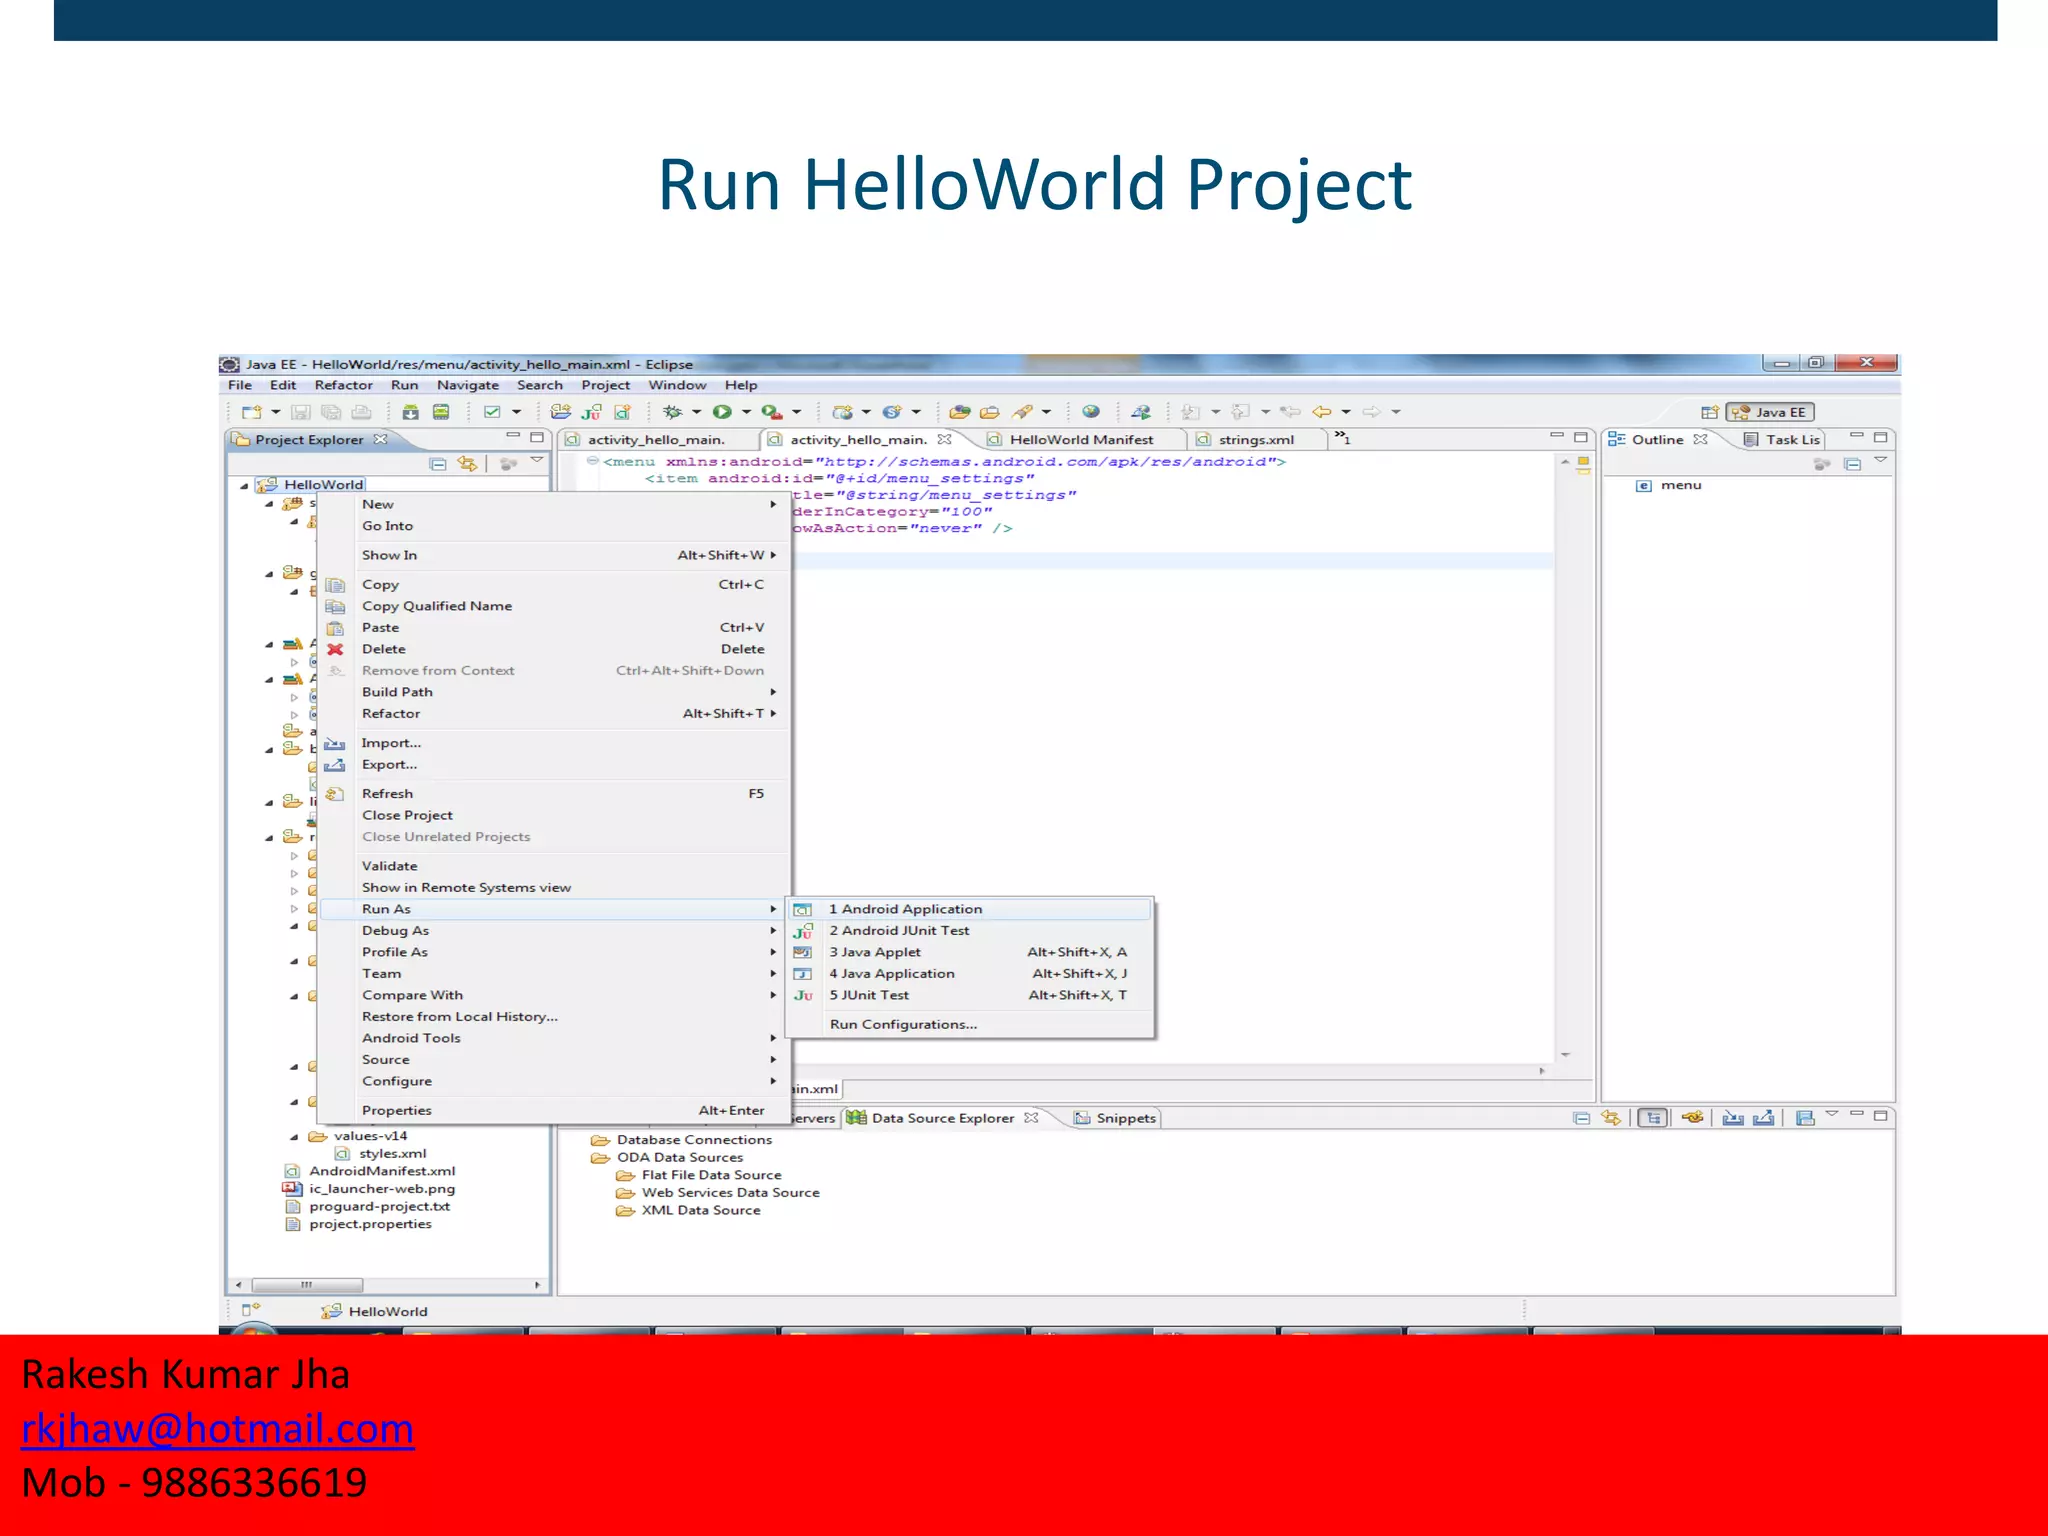This screenshot has width=2048, height=1536.
Task: Choose Debug As in the context menu
Action: (x=554, y=931)
